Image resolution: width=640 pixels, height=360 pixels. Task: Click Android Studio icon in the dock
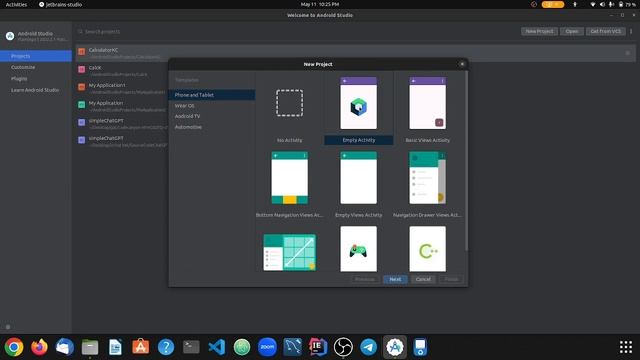pyautogui.click(x=395, y=347)
